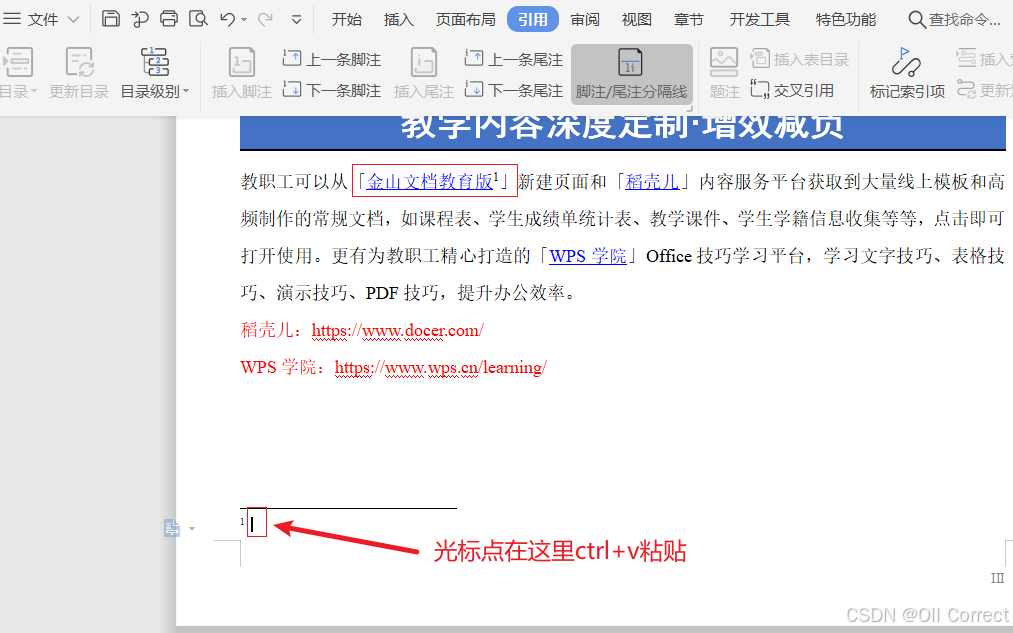Open the 金山文档教育版 hyperlink
This screenshot has height=633, width=1013.
(x=430, y=182)
